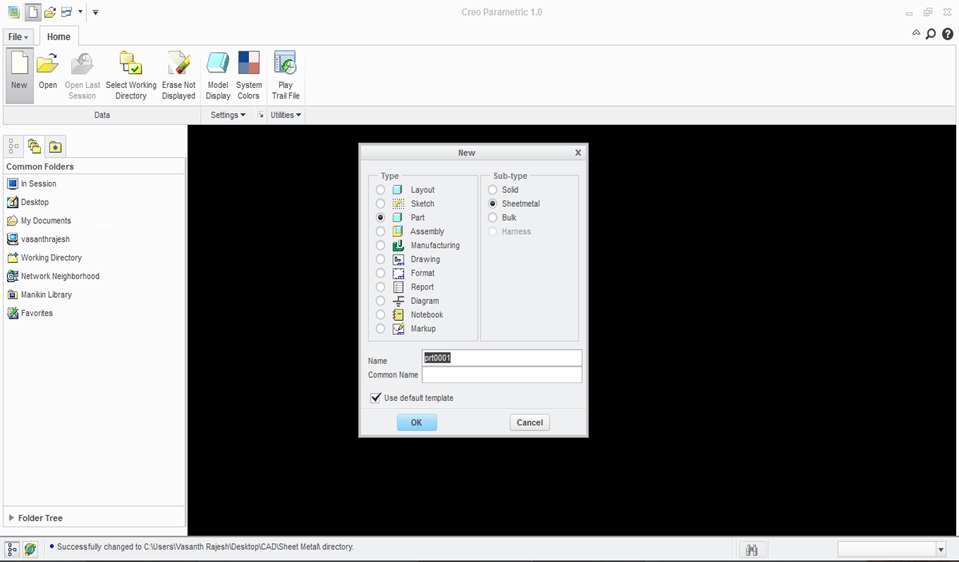Select Sketch type radio button
The image size is (959, 562).
coord(380,204)
